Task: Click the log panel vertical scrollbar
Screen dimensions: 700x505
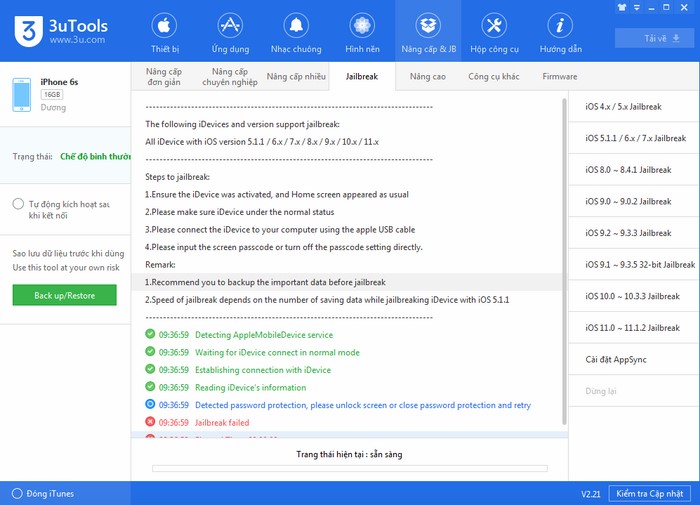Action: [564, 261]
